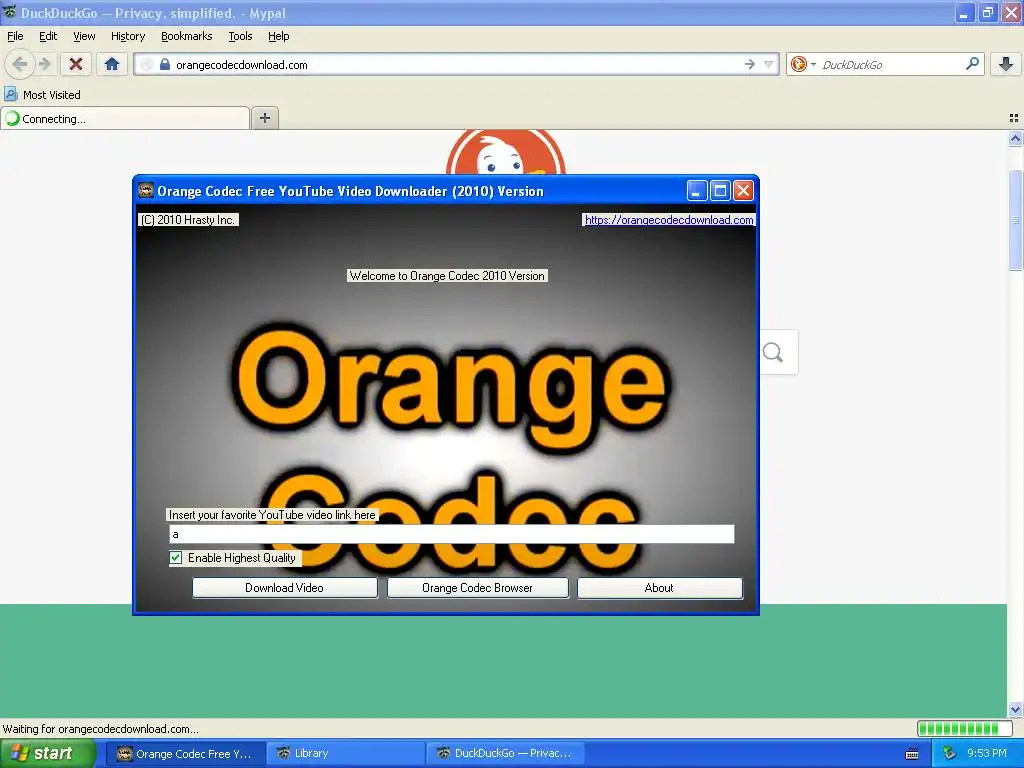This screenshot has width=1024, height=768.
Task: Click the browser Forward arrow button
Action: pyautogui.click(x=44, y=64)
